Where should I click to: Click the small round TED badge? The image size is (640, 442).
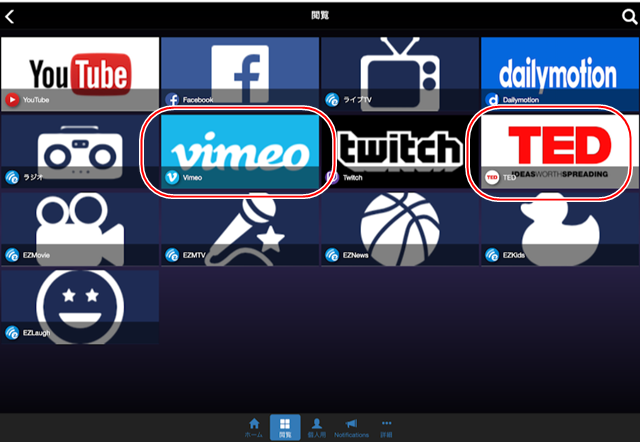492,178
